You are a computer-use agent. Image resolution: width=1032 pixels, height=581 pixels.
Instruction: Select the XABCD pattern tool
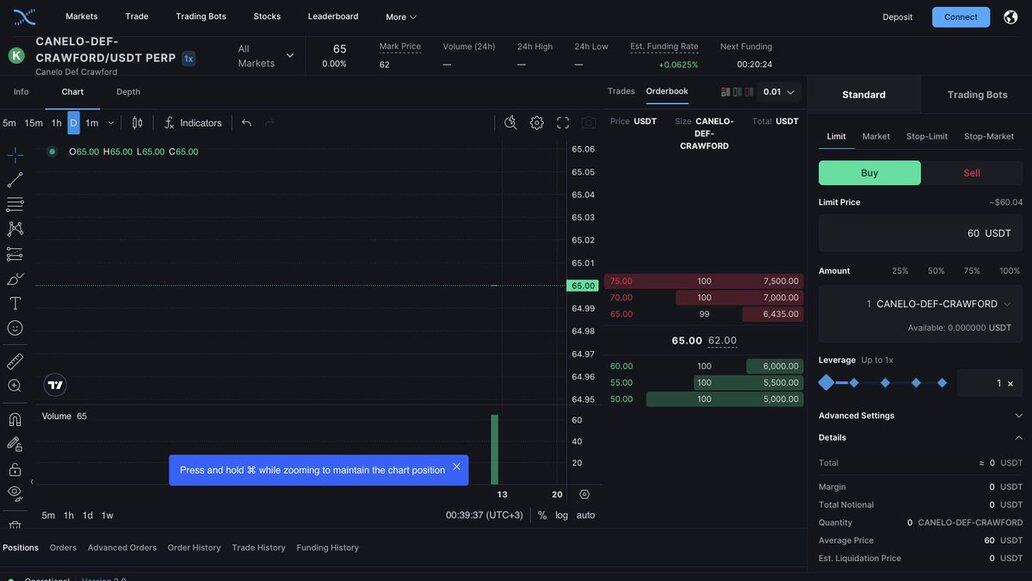(15, 229)
